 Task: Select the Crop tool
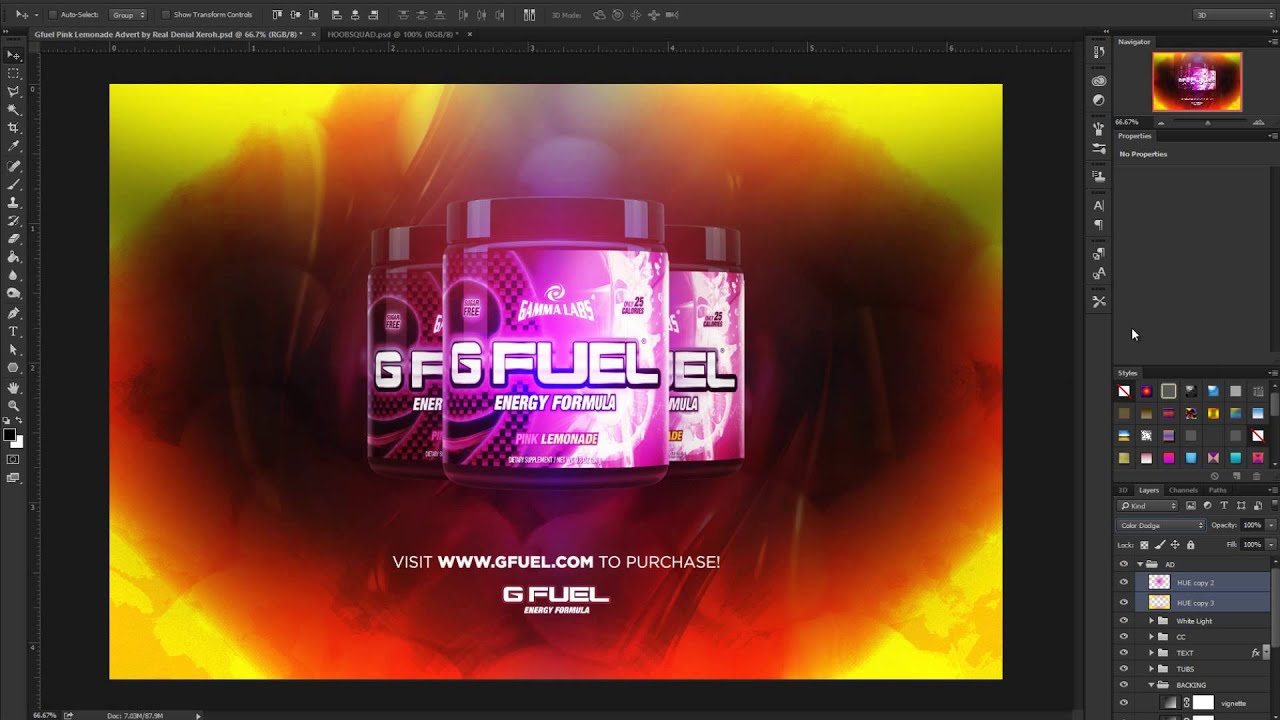tap(14, 128)
